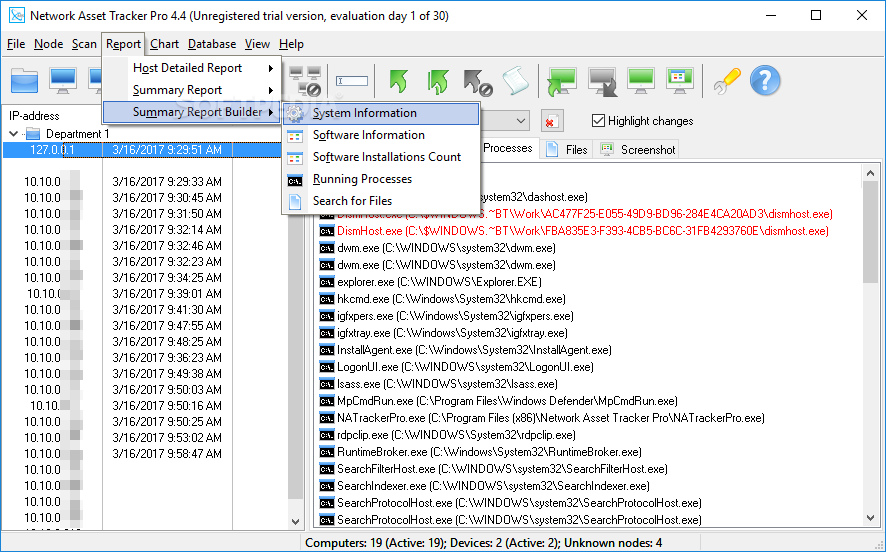Open the Help menu

click(292, 44)
